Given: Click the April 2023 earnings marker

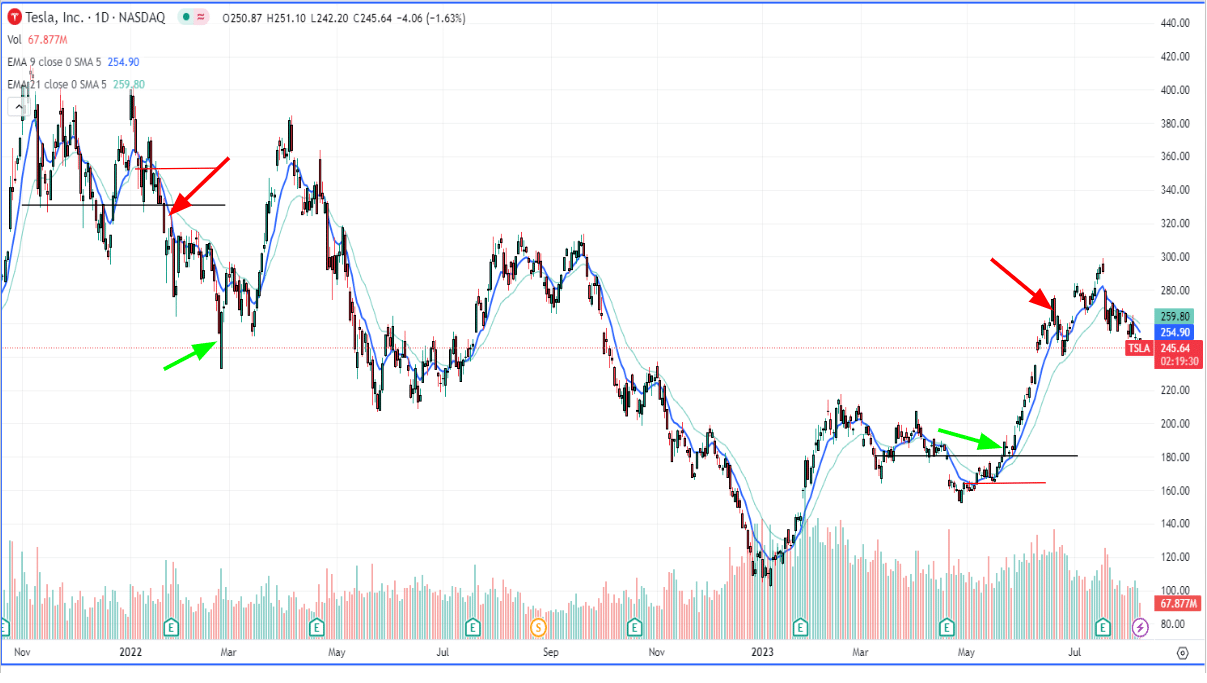Looking at the screenshot, I should point(947,627).
